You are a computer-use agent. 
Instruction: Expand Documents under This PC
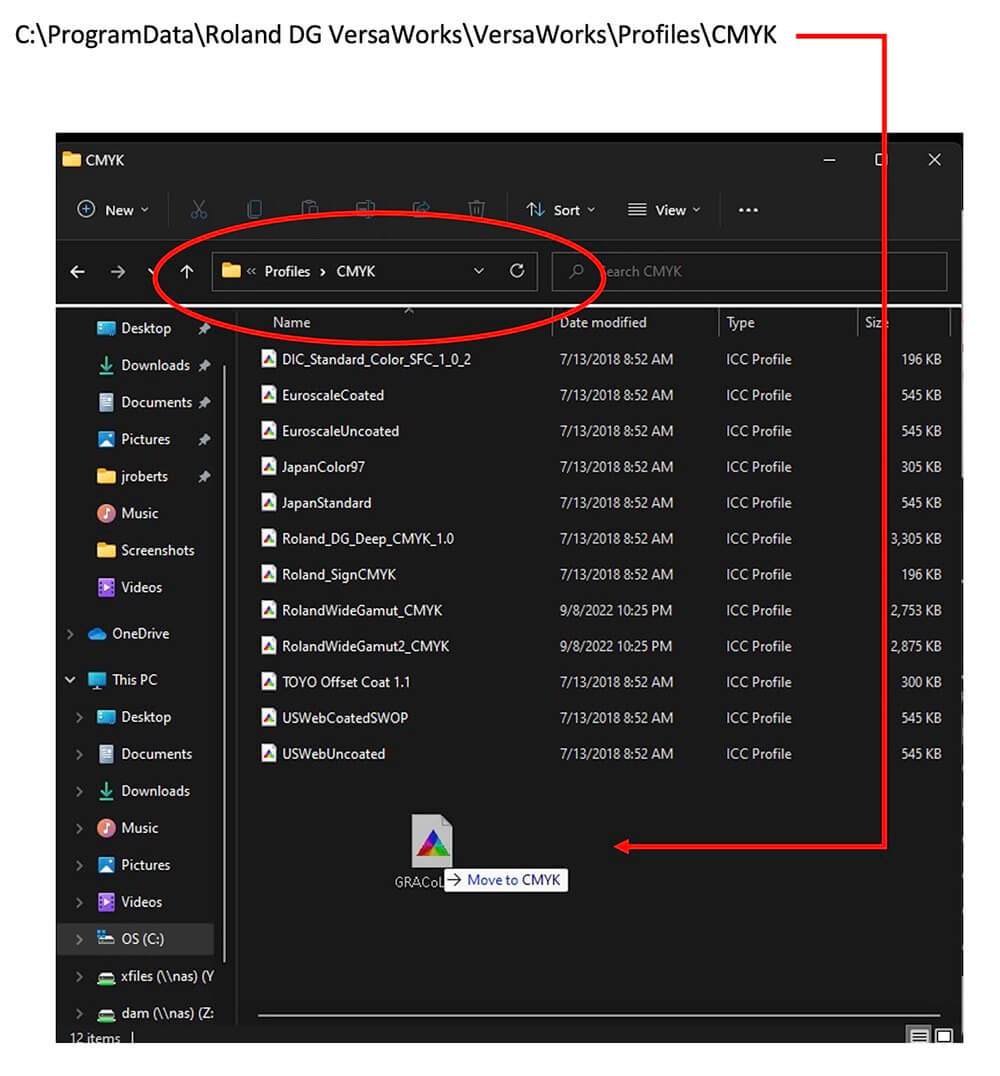pos(80,755)
